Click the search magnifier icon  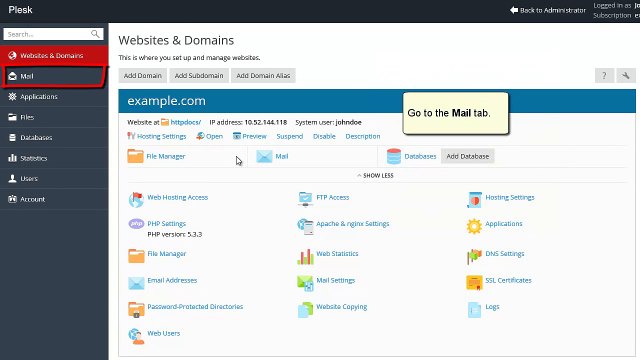(x=95, y=34)
